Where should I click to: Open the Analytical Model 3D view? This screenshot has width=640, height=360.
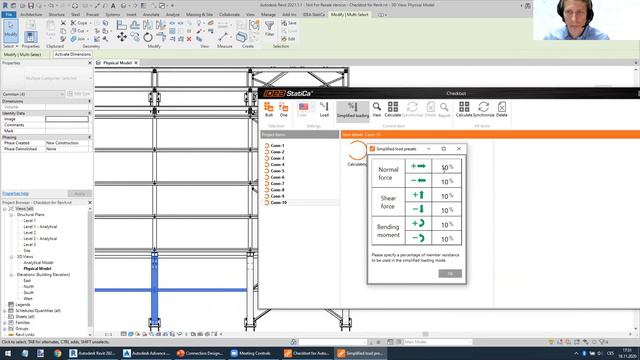38,262
